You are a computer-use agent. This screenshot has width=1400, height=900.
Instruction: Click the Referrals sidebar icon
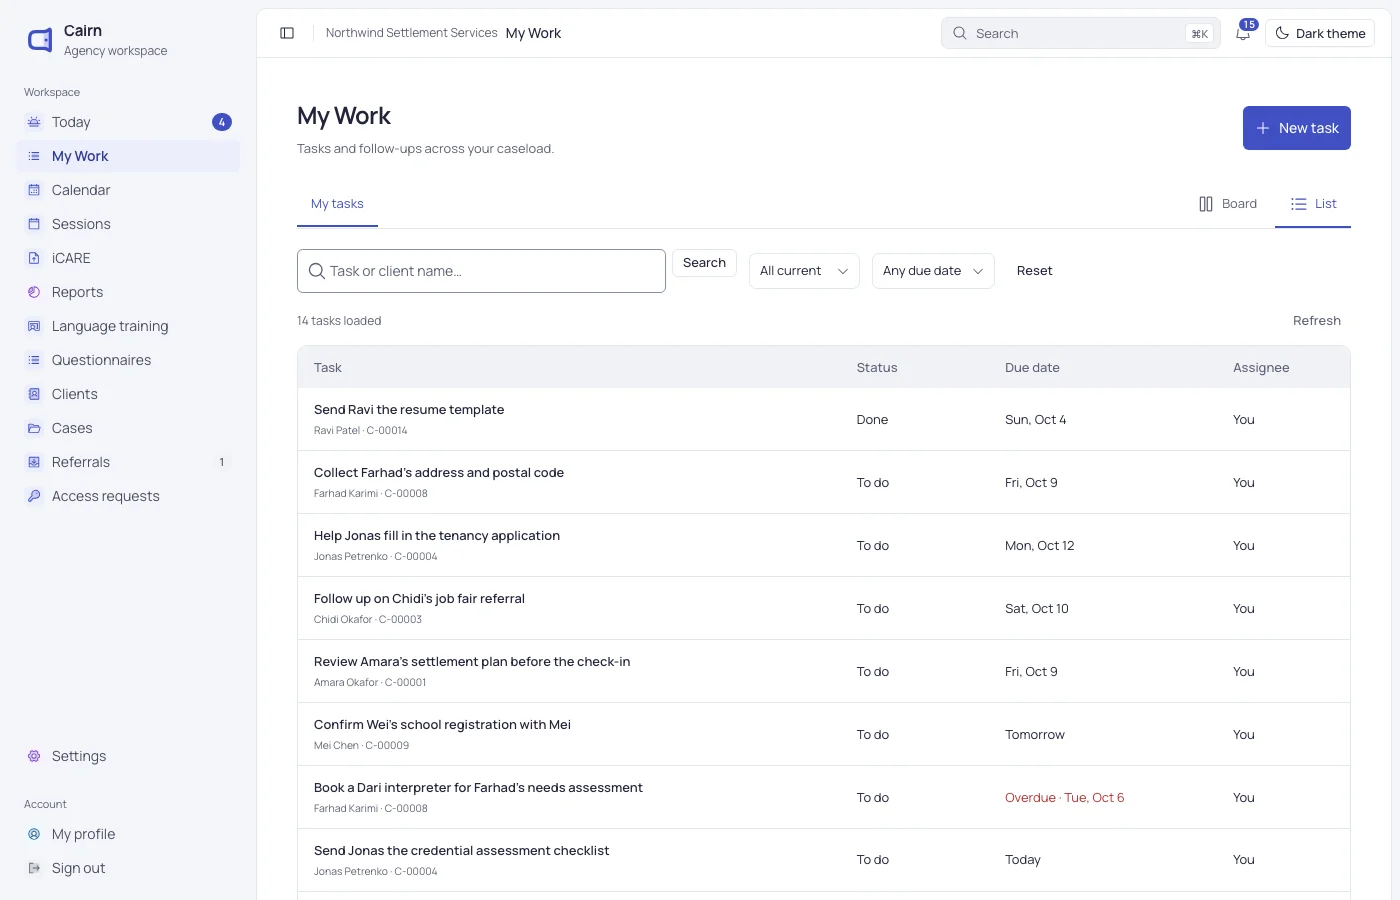pyautogui.click(x=34, y=462)
